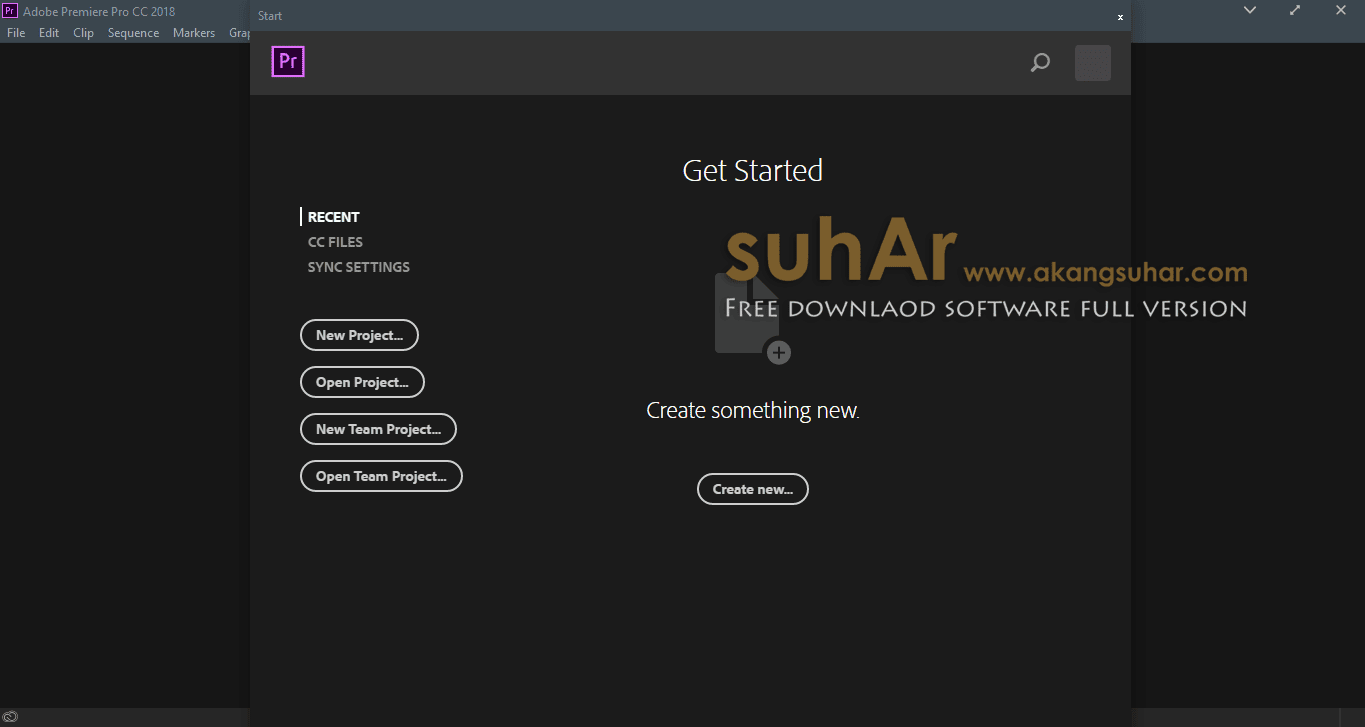This screenshot has height=727, width=1365.
Task: Click the New Team Project... button
Action: click(378, 429)
